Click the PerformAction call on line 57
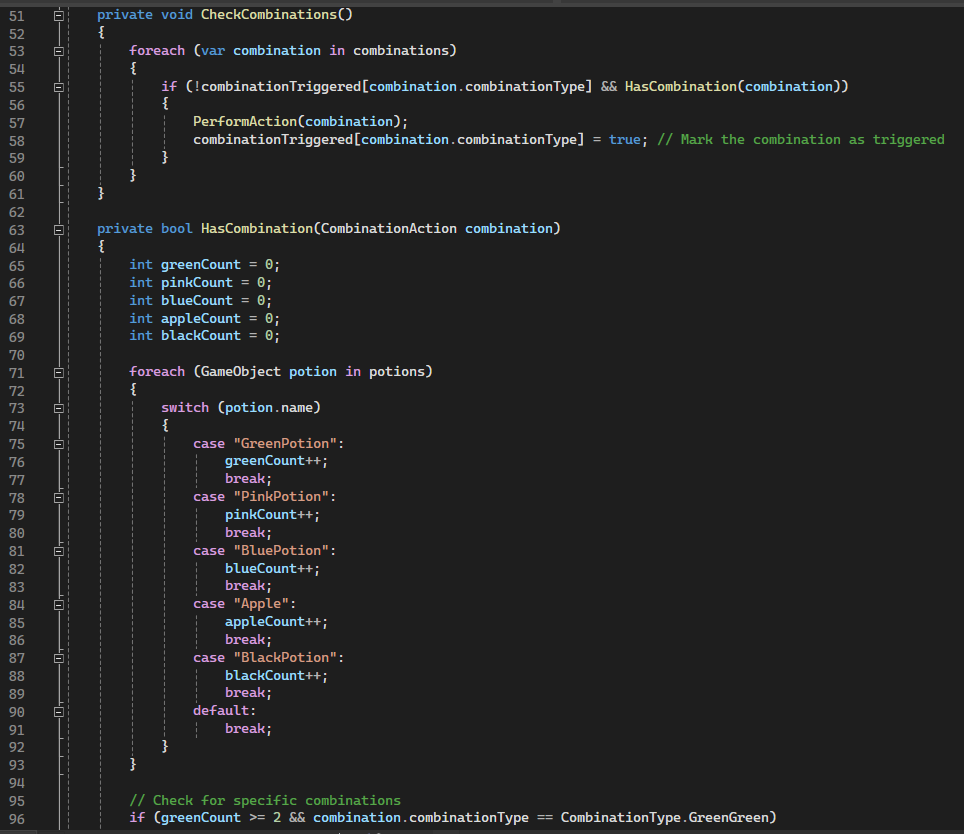964x834 pixels. [245, 122]
